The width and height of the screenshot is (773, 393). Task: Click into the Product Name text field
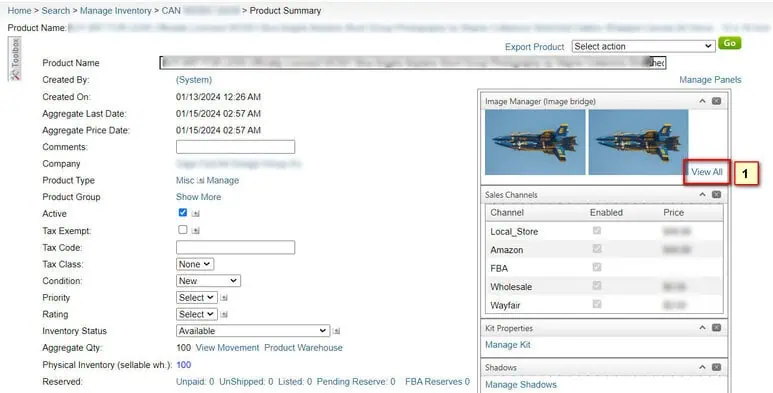click(413, 63)
